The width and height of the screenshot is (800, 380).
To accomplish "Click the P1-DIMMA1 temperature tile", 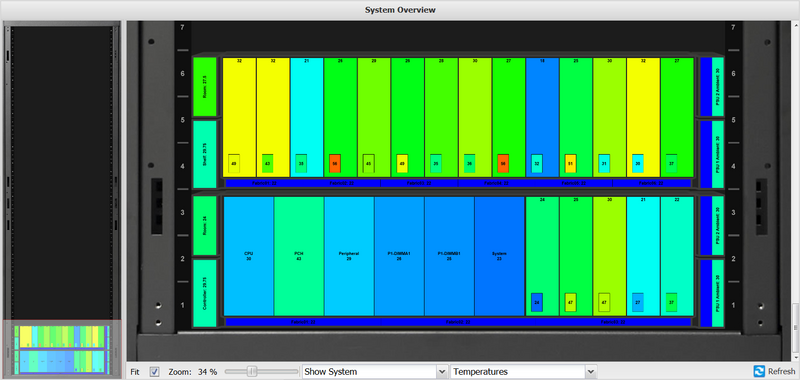I will [x=399, y=256].
